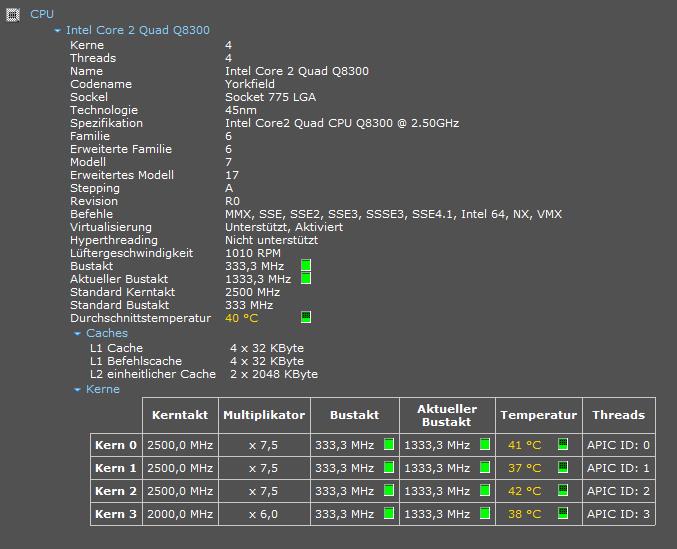Click Kern 1 temperature graph icon
677x549 pixels.
click(x=563, y=467)
